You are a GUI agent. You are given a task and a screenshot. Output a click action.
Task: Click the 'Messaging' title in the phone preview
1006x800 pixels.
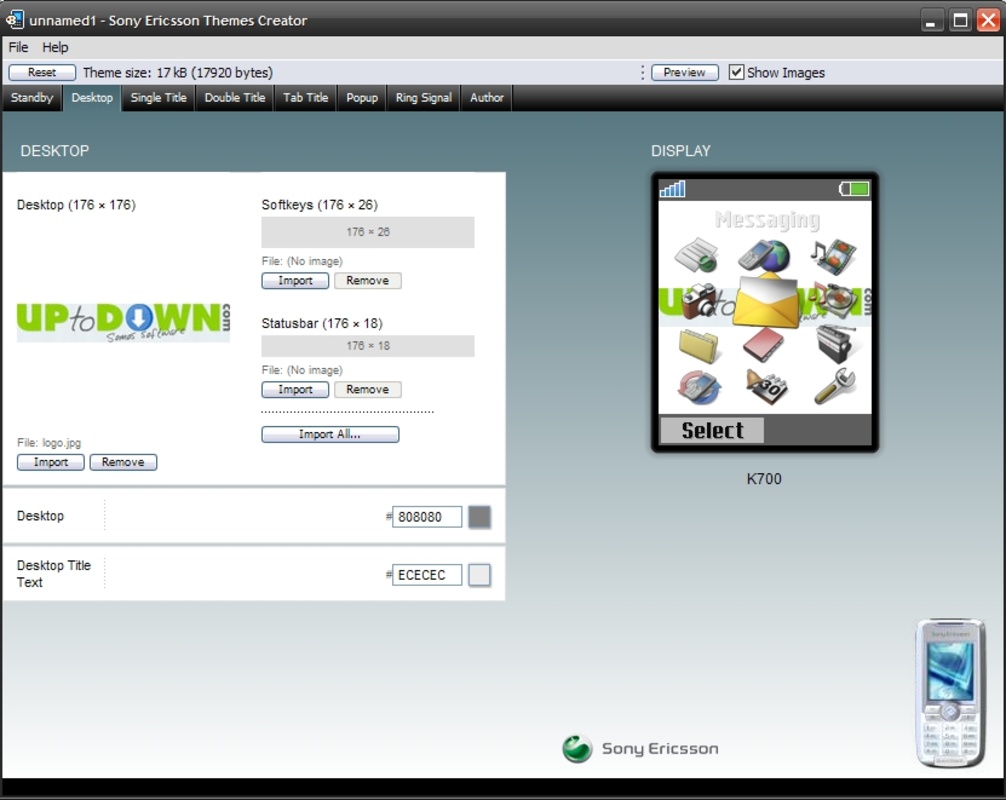pos(767,220)
